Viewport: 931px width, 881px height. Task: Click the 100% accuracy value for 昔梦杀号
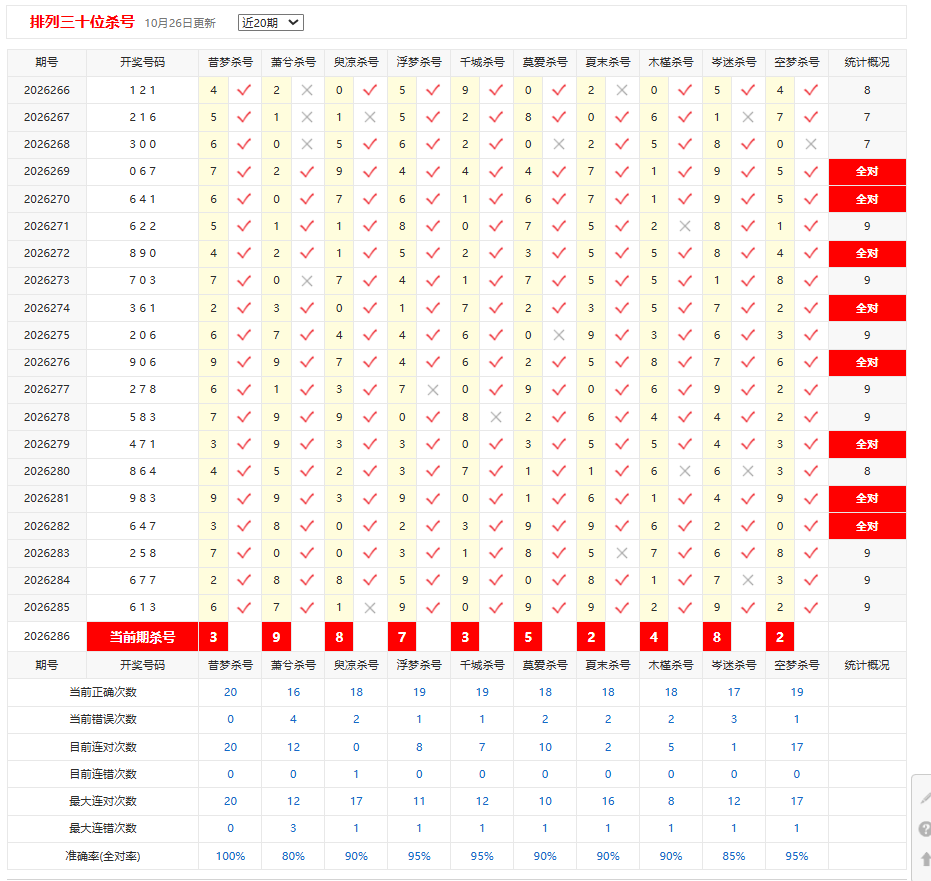[x=230, y=856]
